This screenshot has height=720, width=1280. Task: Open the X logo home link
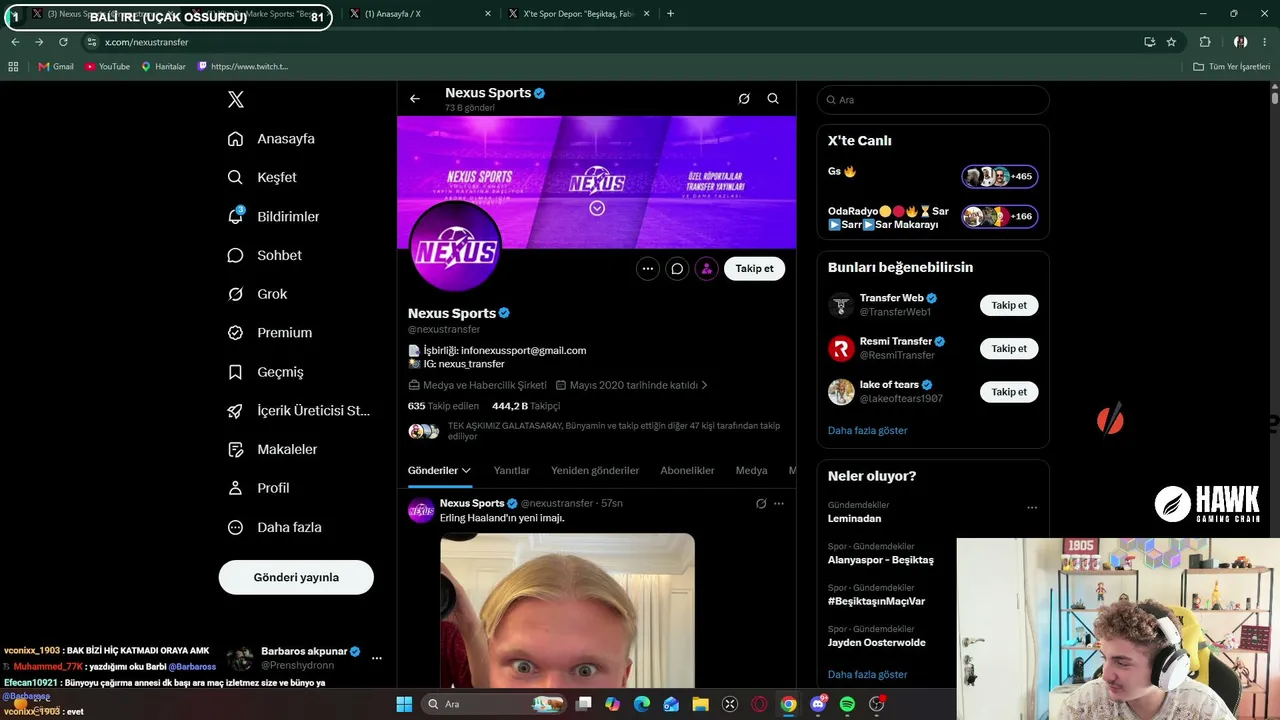click(x=236, y=99)
